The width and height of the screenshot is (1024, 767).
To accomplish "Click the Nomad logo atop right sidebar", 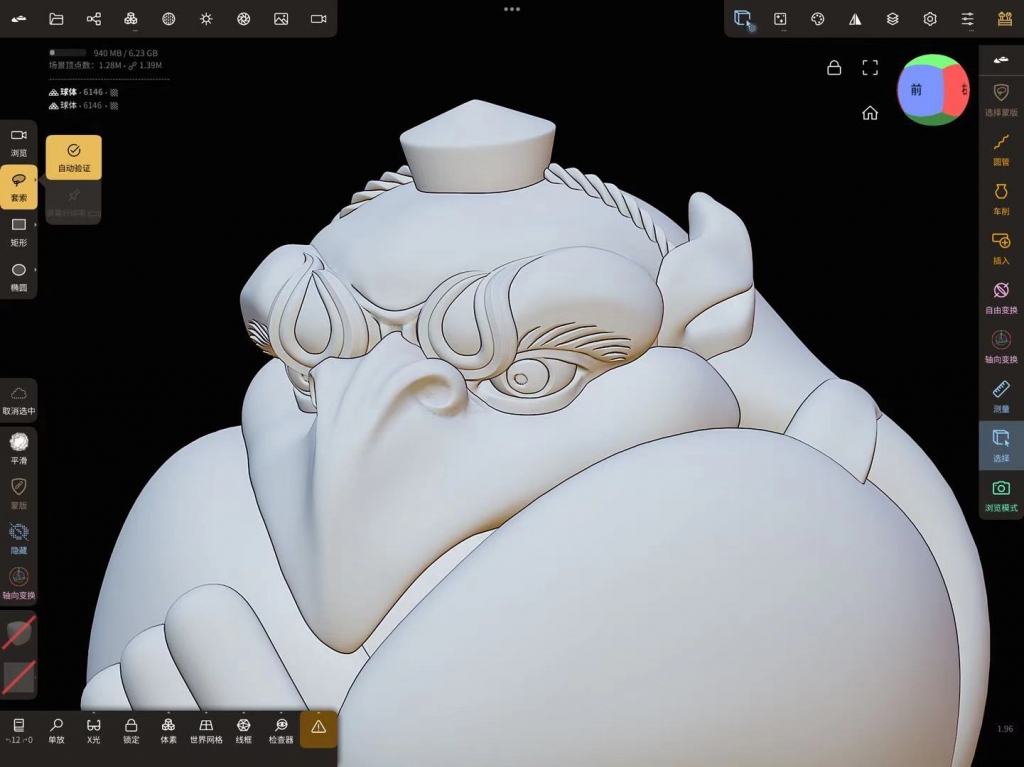I will 1001,60.
